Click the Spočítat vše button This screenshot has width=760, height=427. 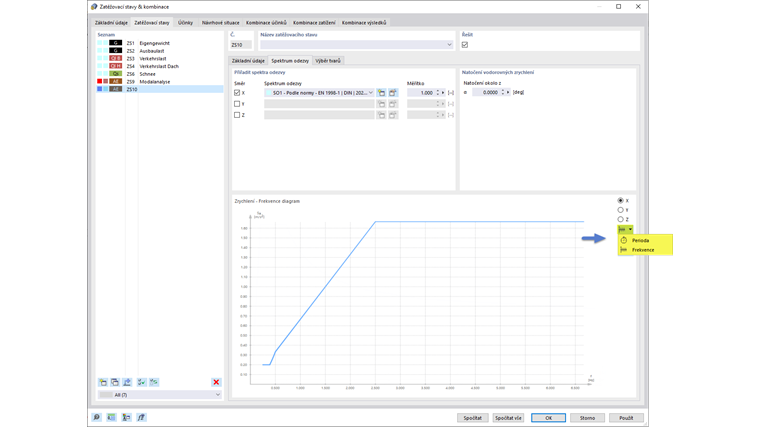[508, 418]
